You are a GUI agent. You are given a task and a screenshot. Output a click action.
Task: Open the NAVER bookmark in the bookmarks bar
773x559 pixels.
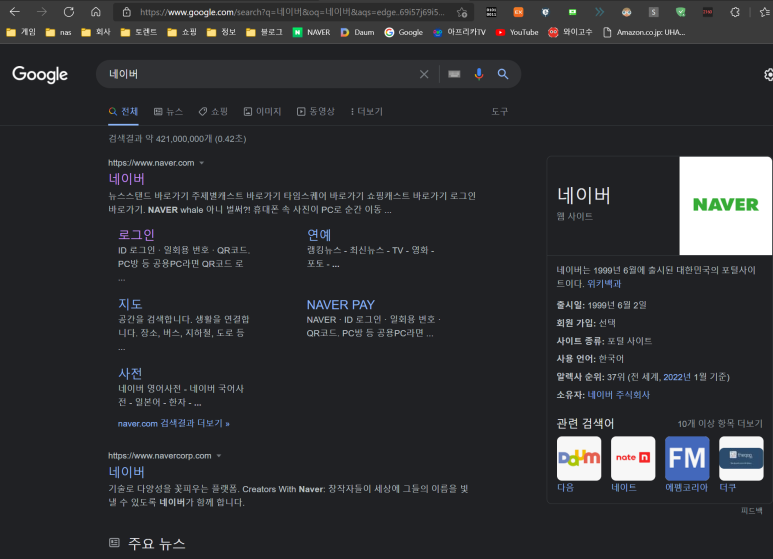point(312,32)
